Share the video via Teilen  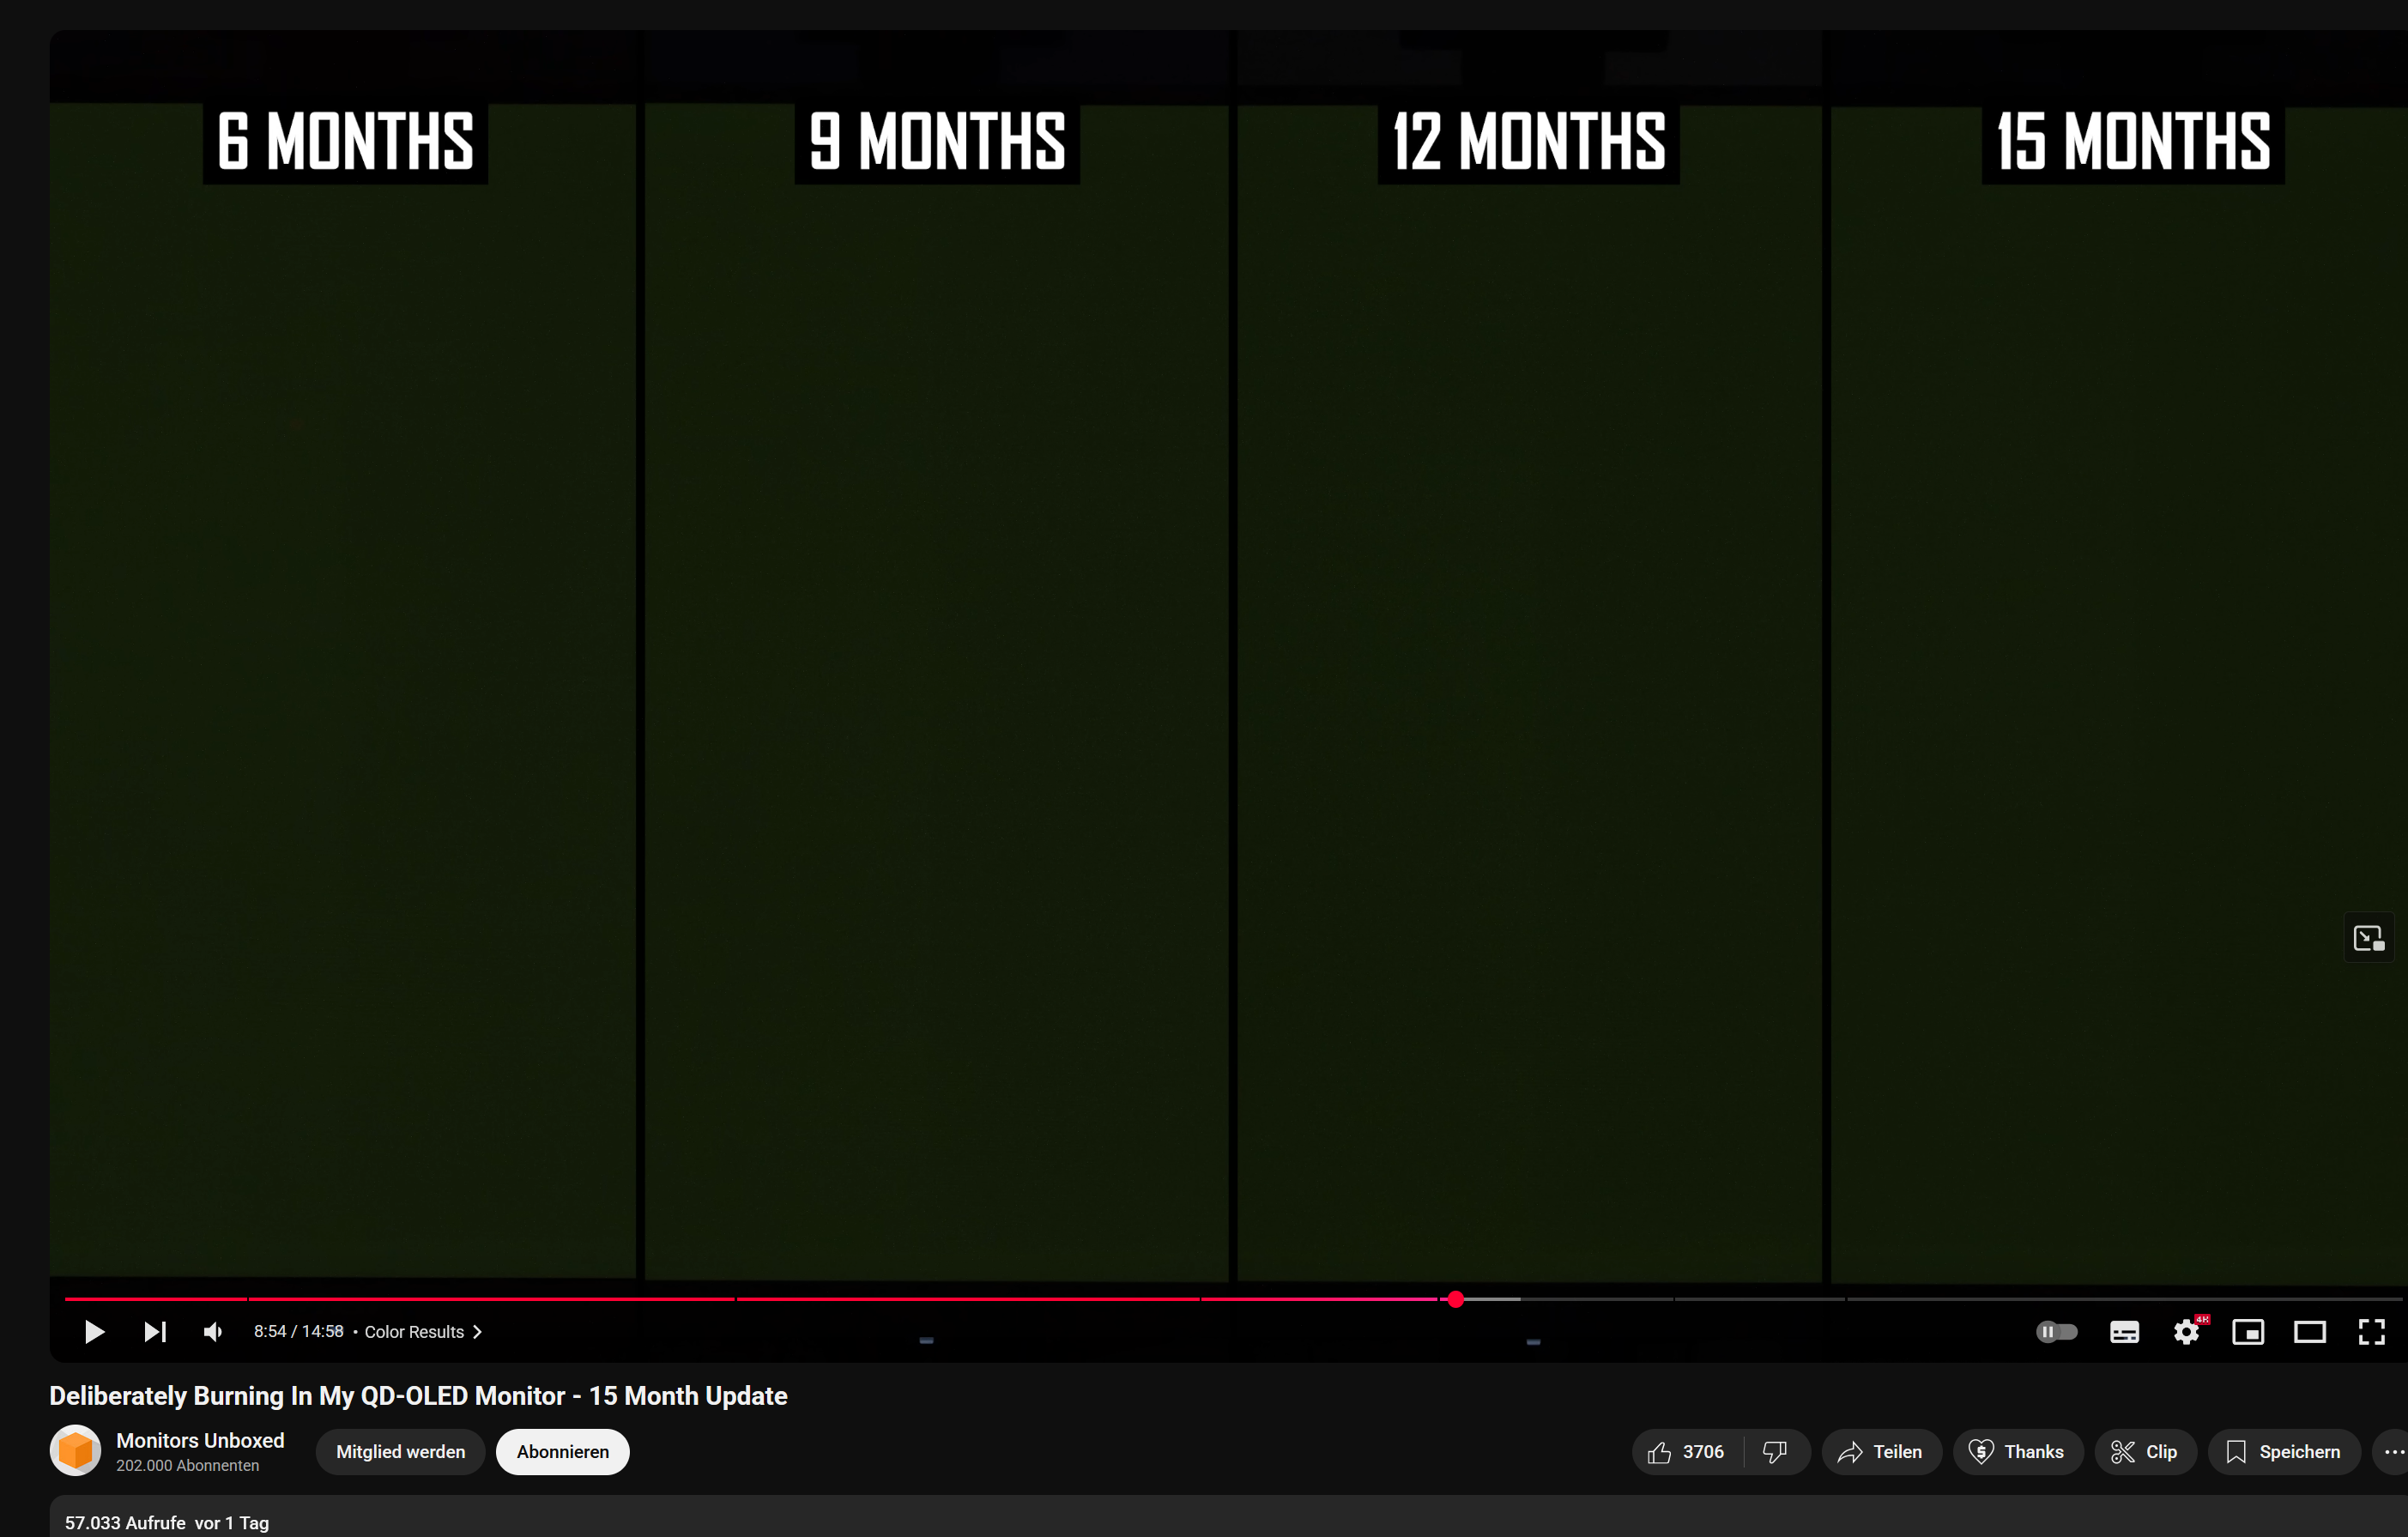click(1881, 1452)
